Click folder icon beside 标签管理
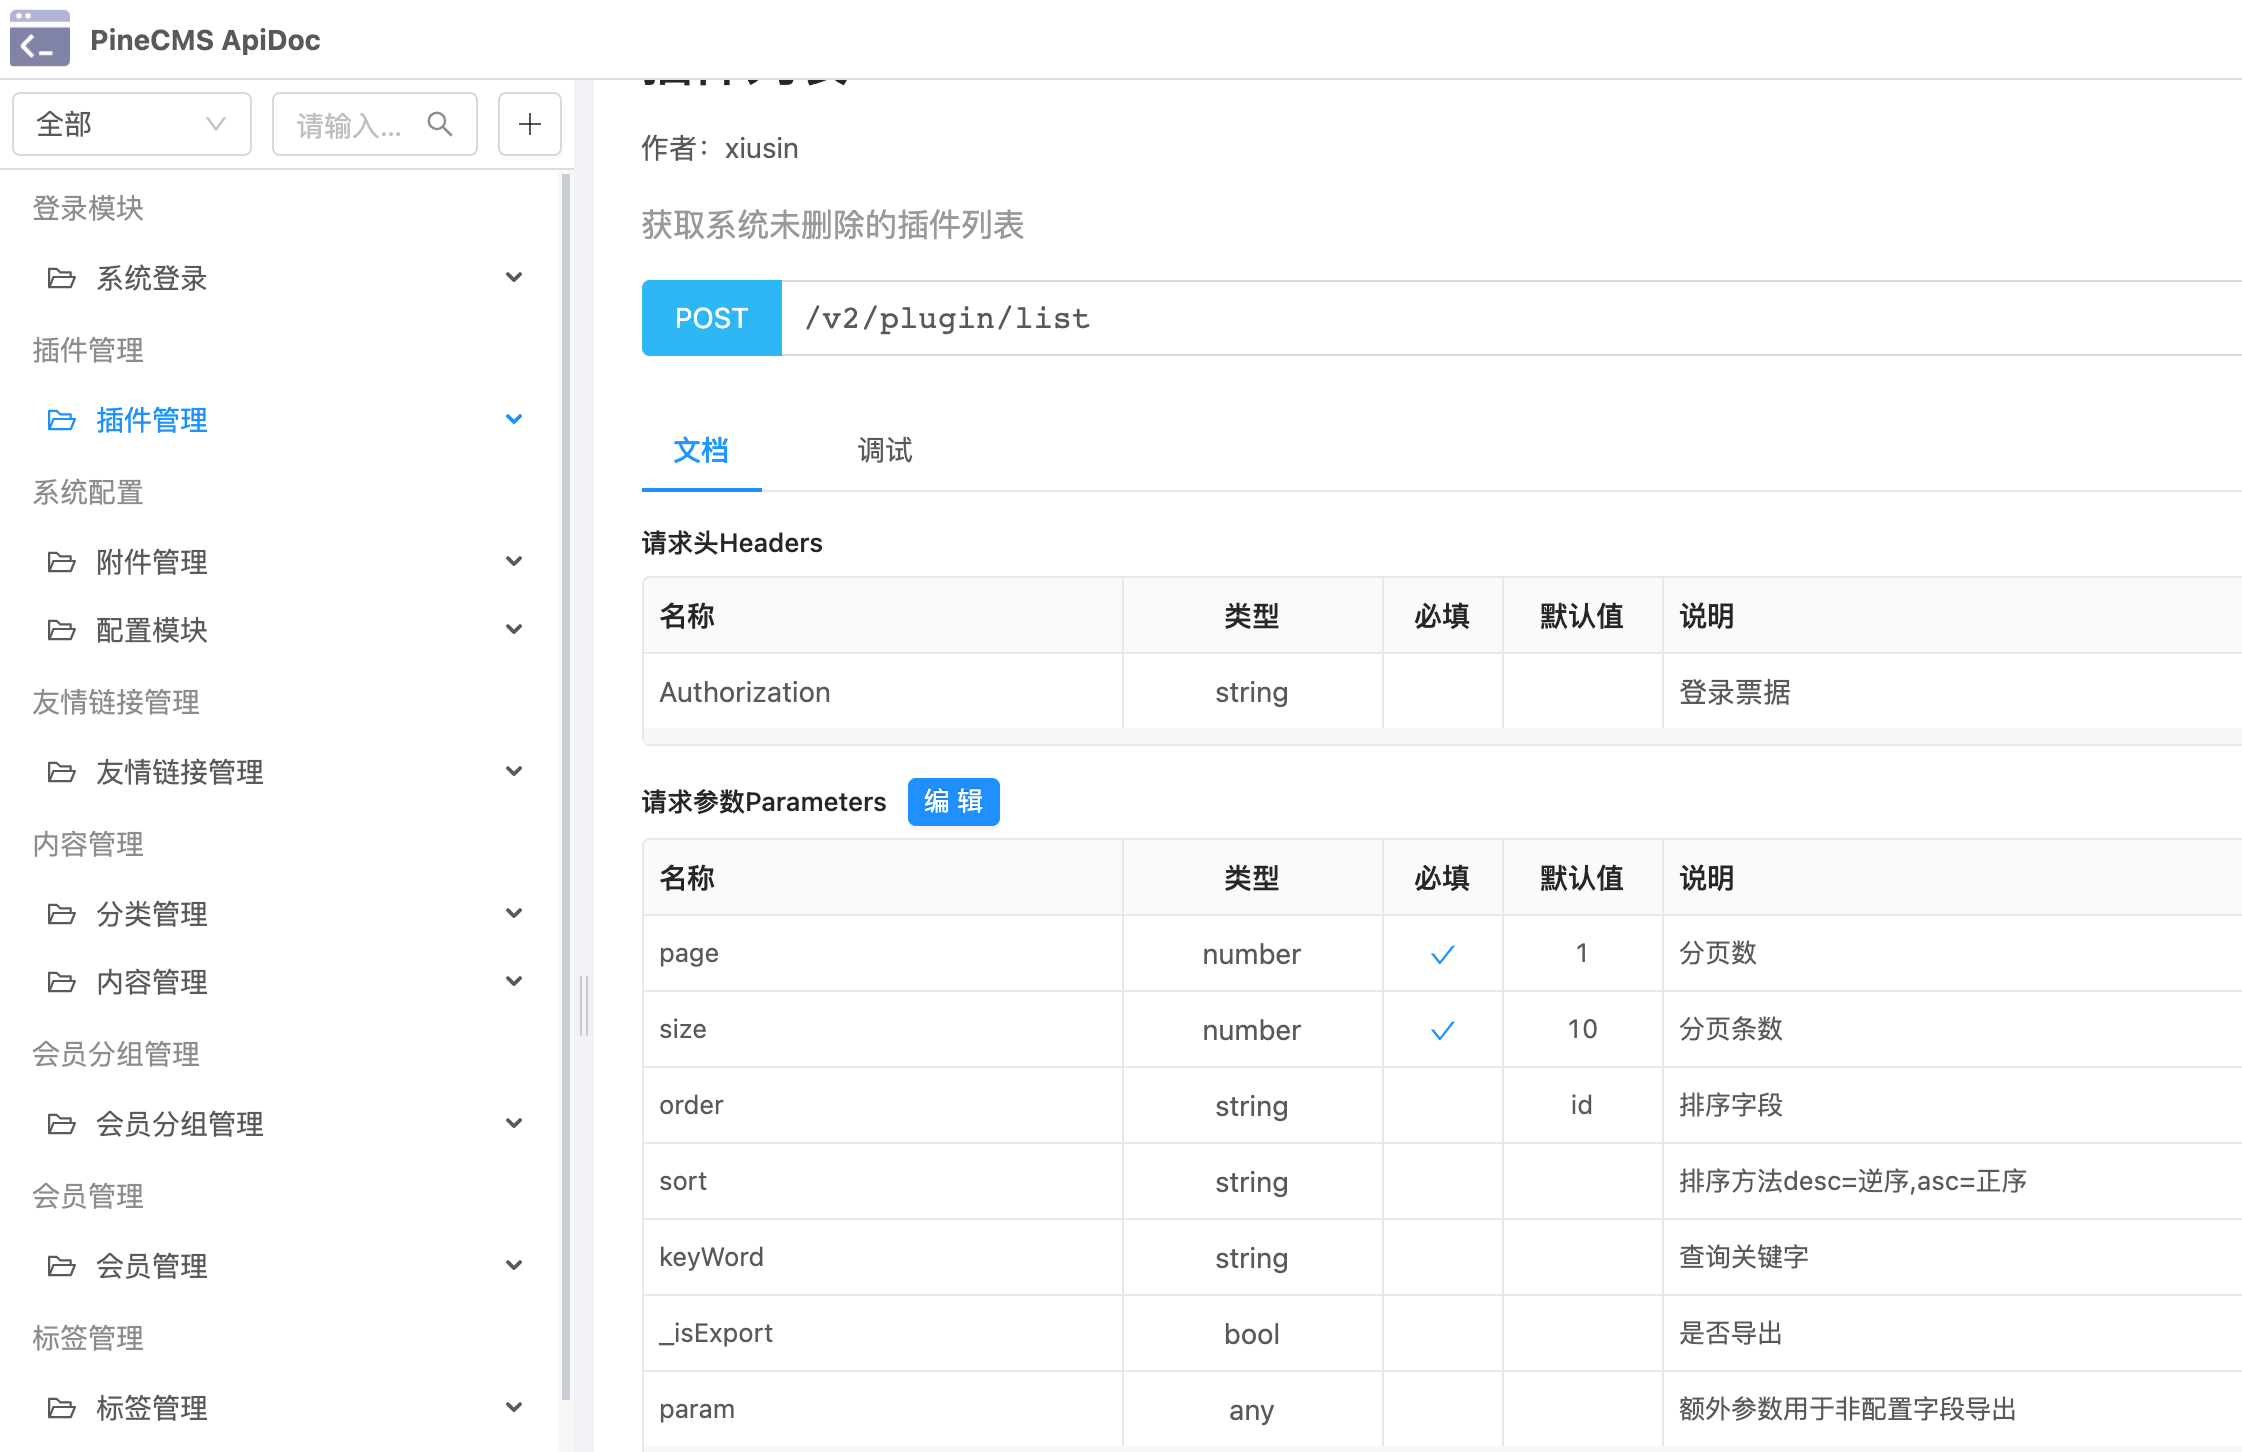This screenshot has height=1452, width=2242. click(x=61, y=1408)
